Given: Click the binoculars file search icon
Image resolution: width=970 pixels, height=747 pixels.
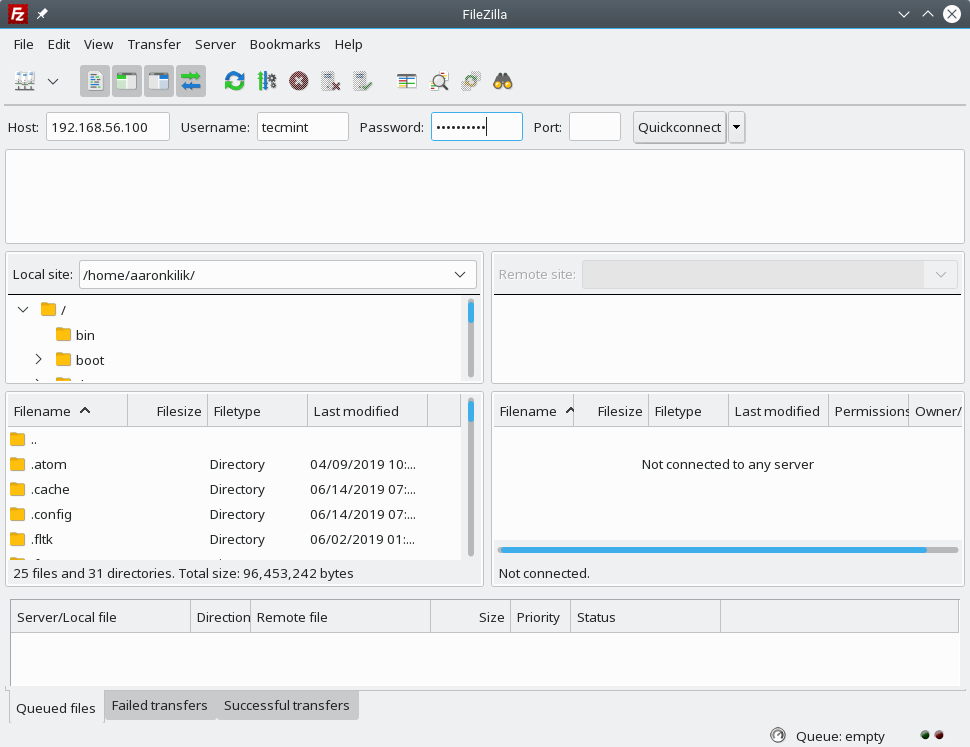Looking at the screenshot, I should tap(502, 81).
